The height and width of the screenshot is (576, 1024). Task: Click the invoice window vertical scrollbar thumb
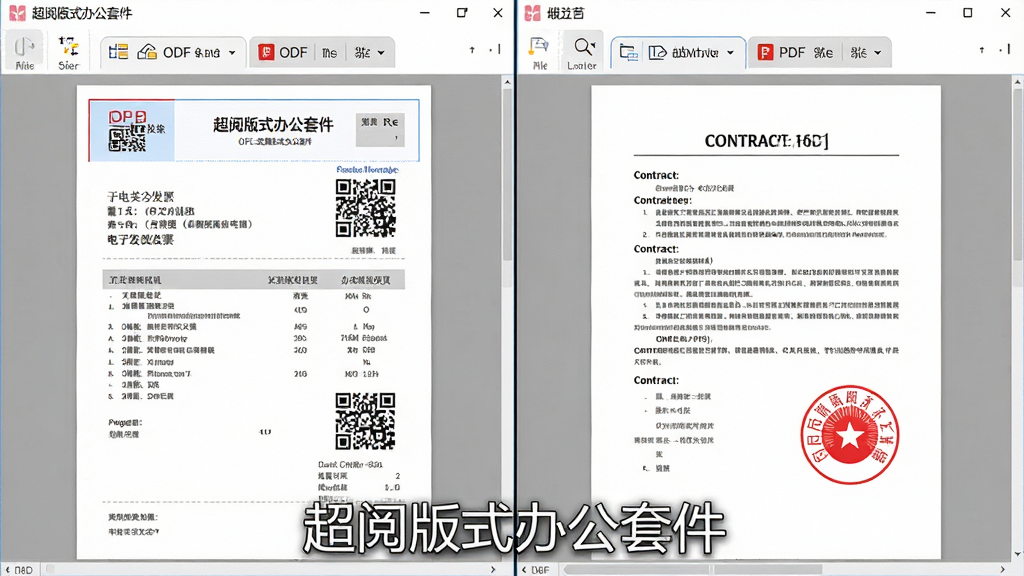pyautogui.click(x=507, y=173)
